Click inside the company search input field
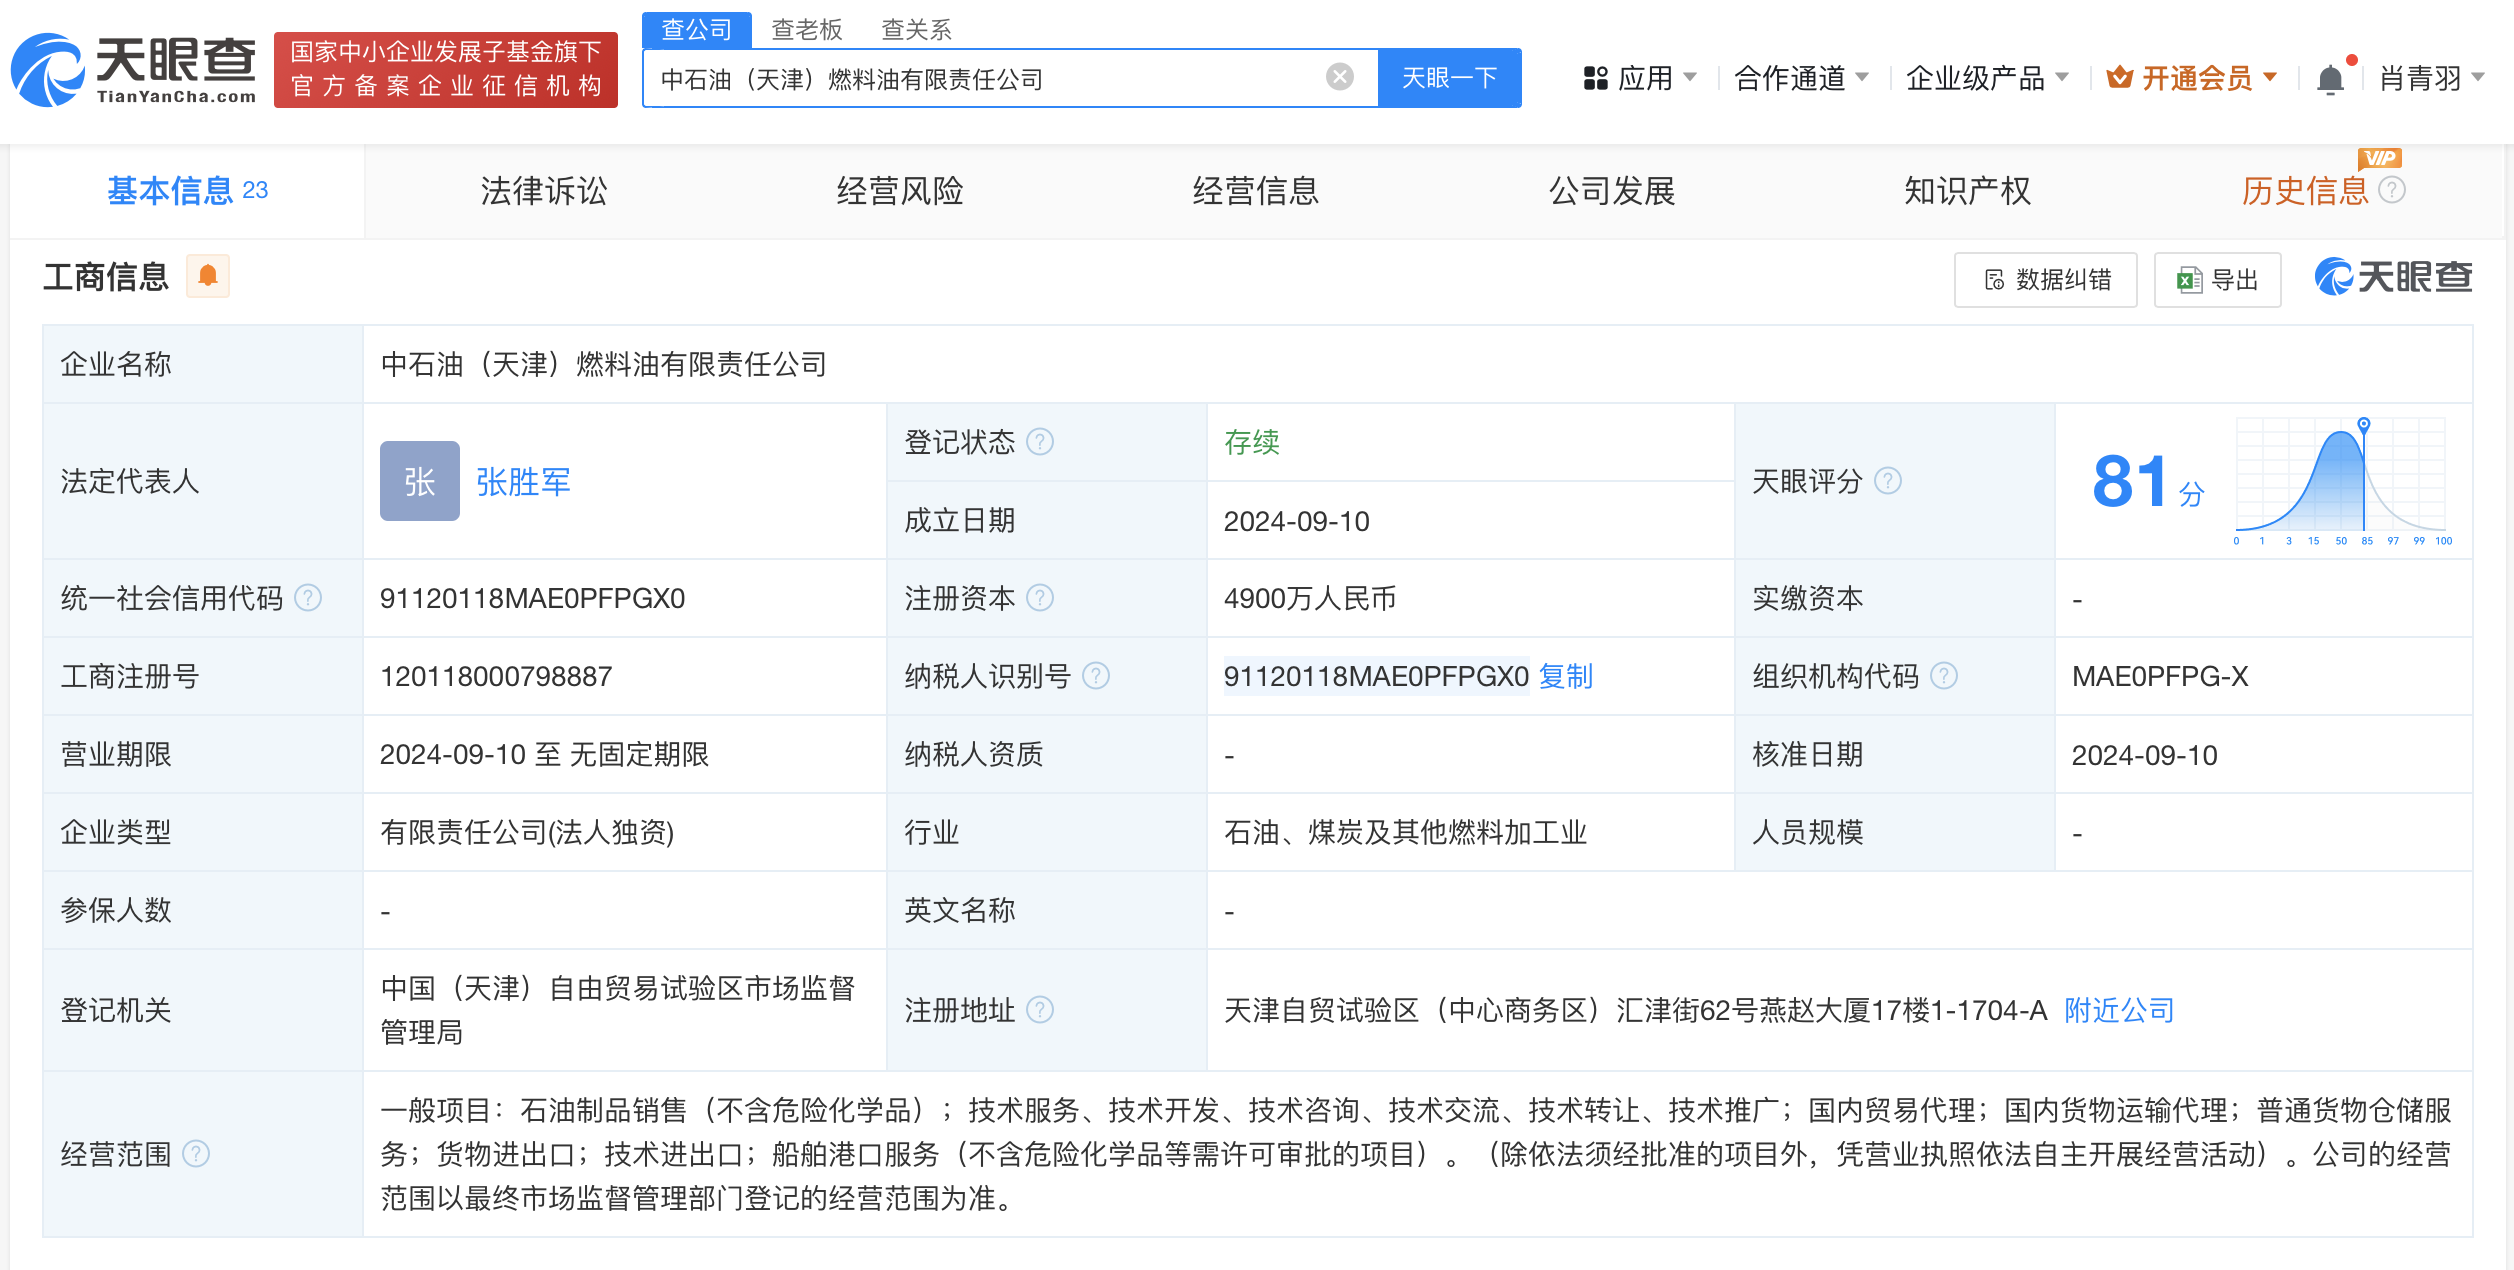2514x1270 pixels. pyautogui.click(x=1000, y=77)
